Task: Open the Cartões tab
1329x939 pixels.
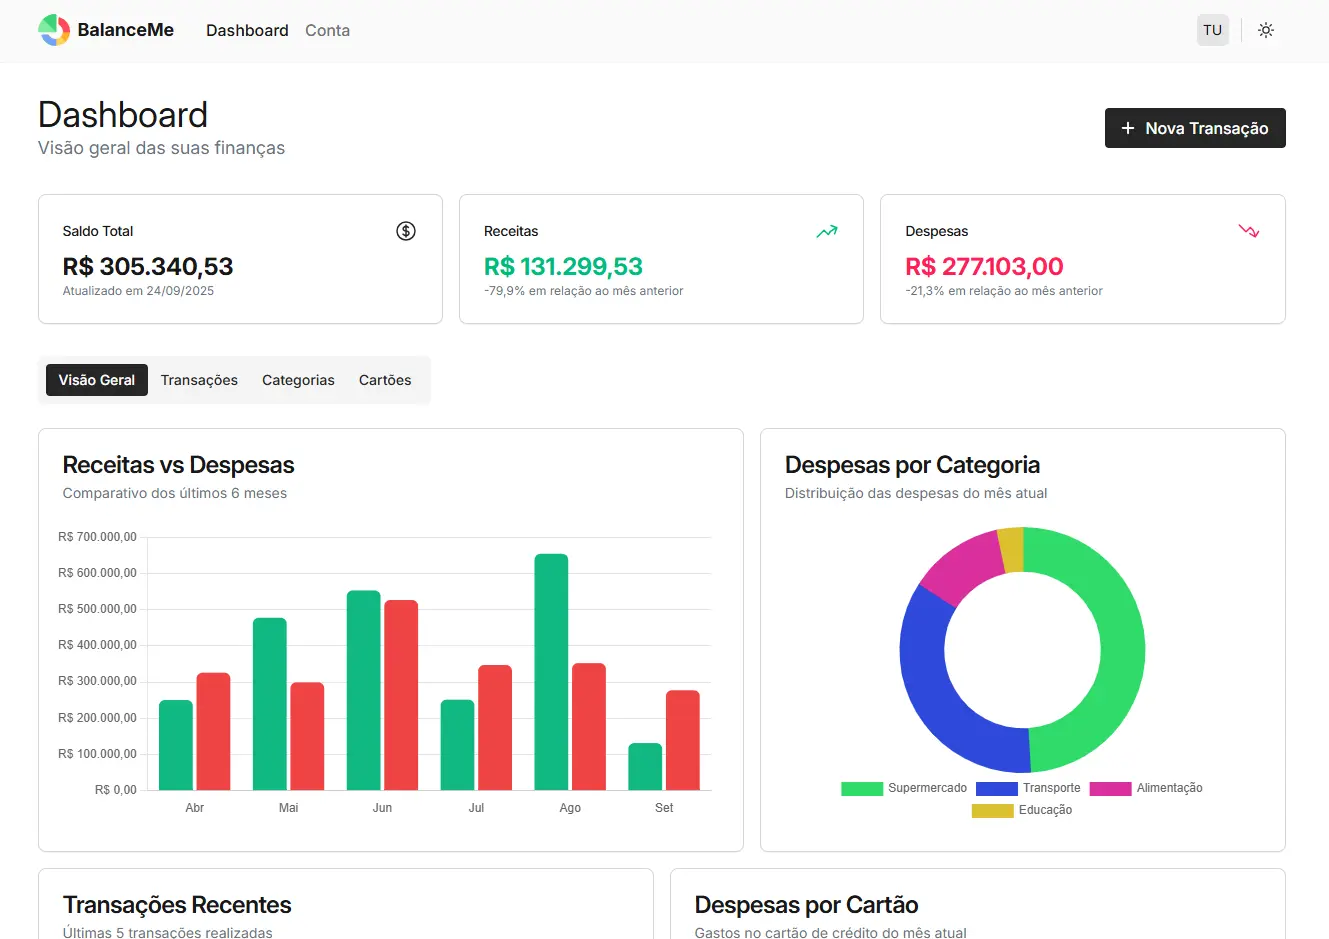Action: pos(385,380)
